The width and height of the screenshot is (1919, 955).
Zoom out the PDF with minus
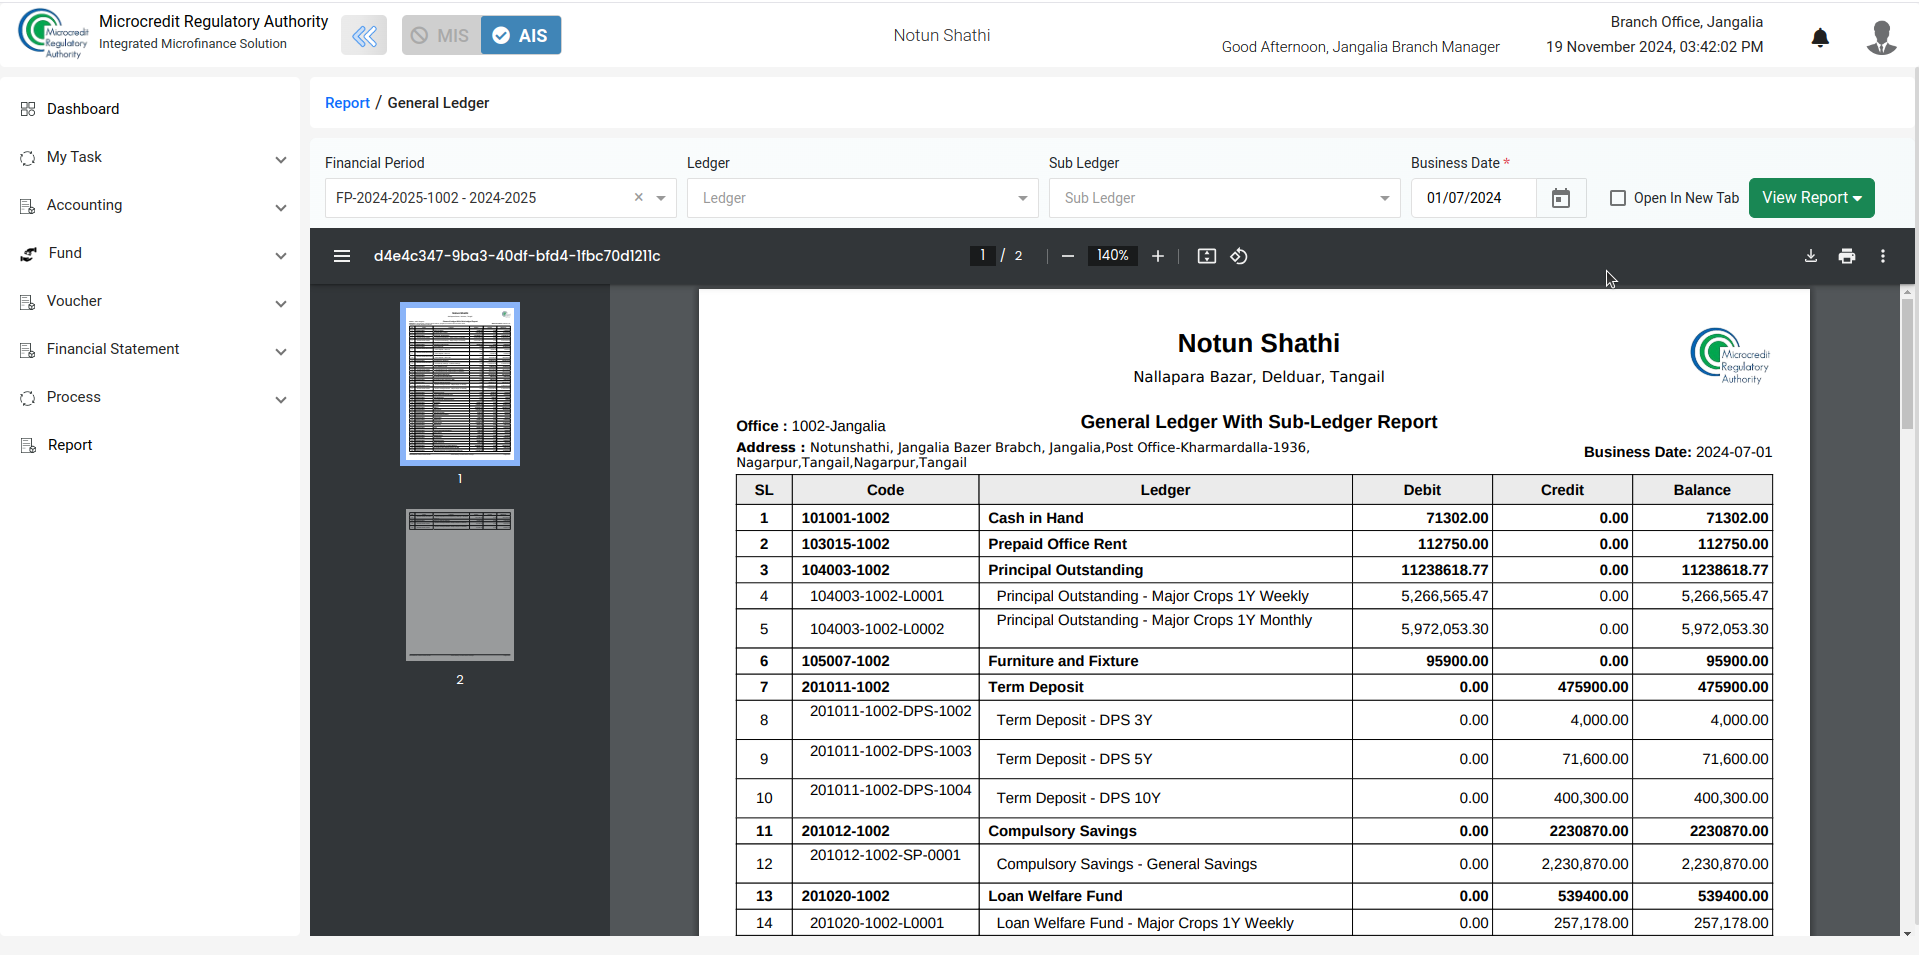tap(1068, 256)
